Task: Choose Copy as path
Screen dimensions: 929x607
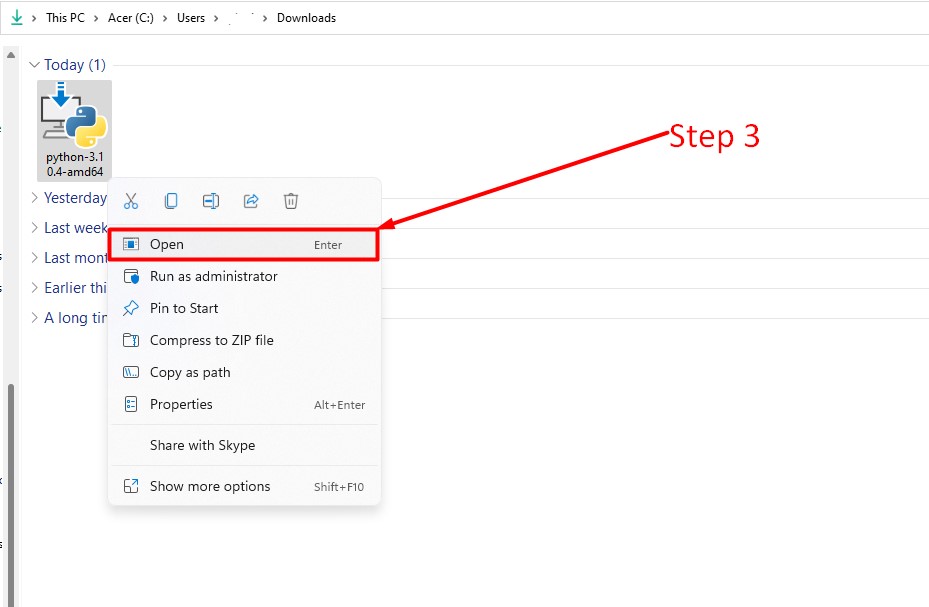Action: coord(244,372)
